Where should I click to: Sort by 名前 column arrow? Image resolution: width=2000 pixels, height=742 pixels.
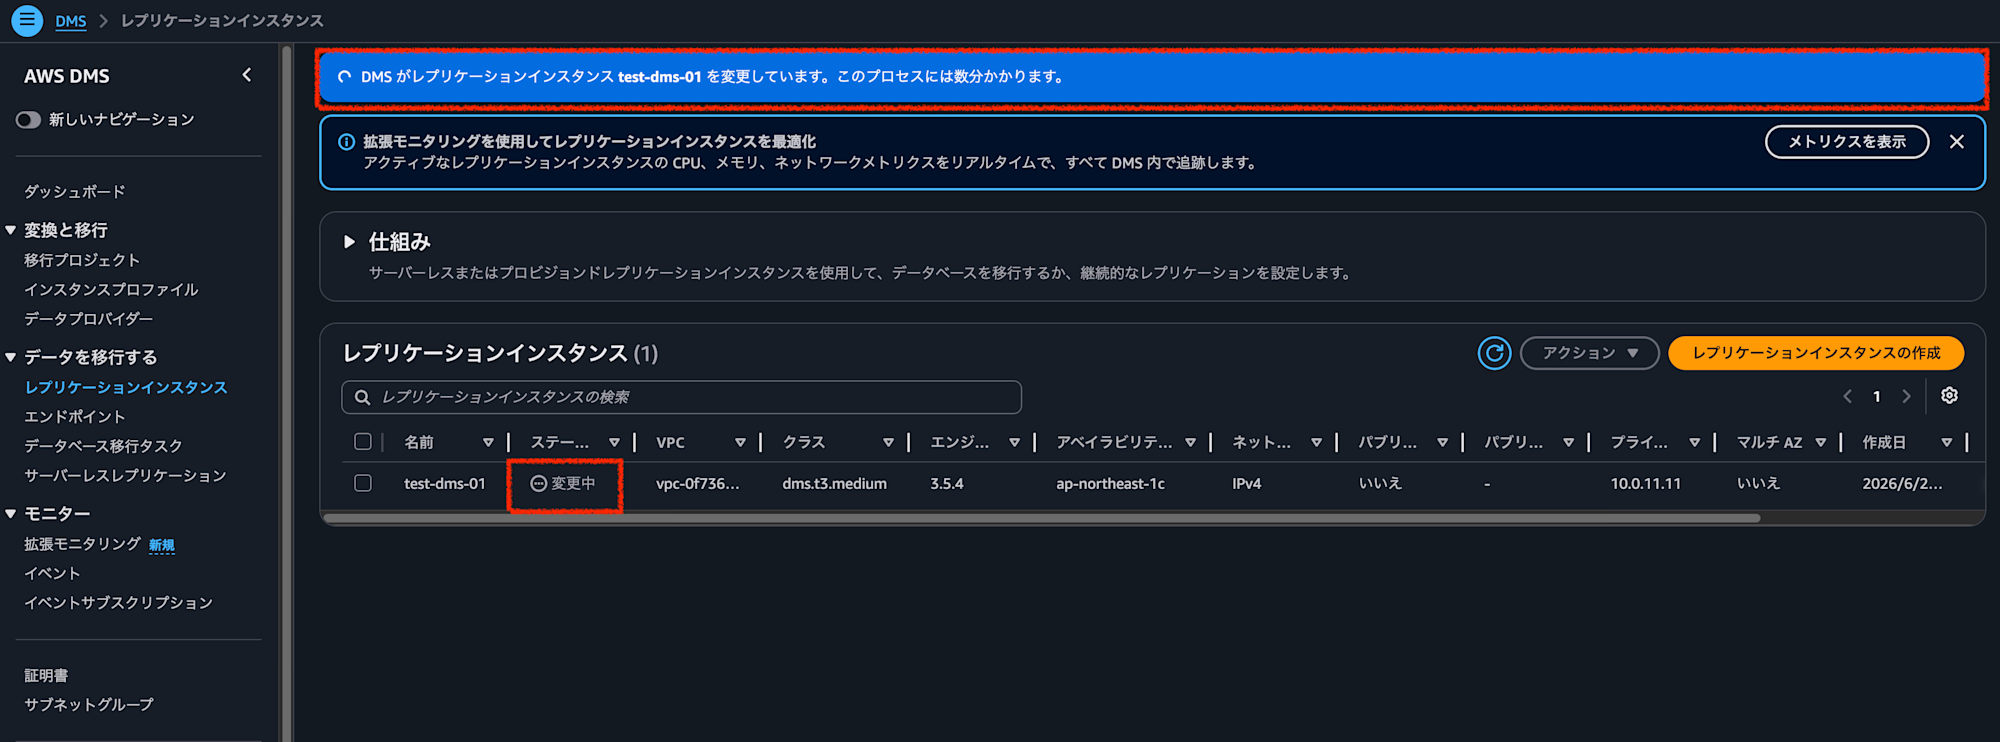point(488,443)
